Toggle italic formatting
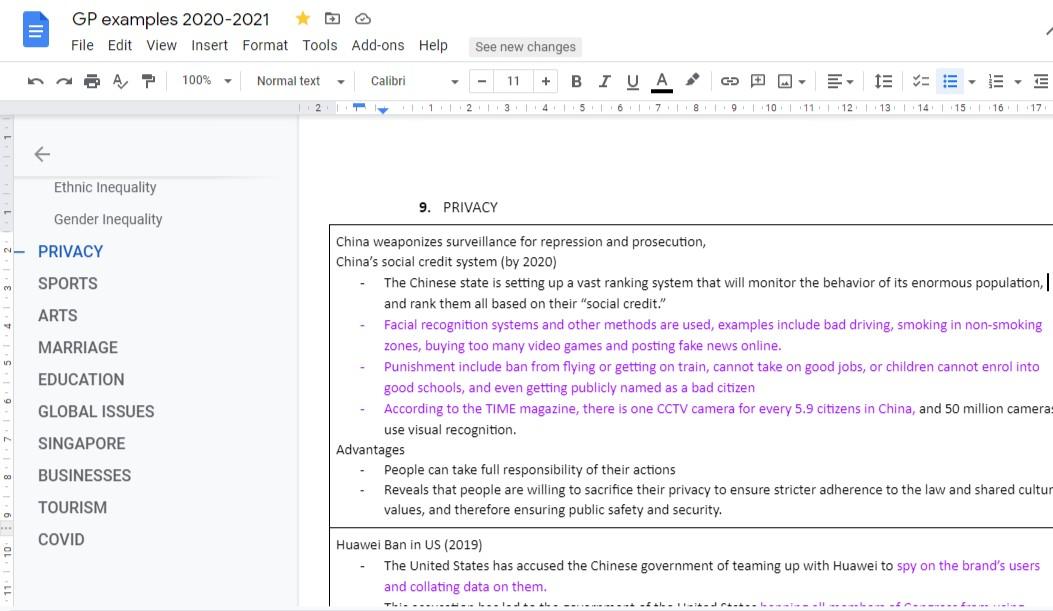 coord(604,81)
